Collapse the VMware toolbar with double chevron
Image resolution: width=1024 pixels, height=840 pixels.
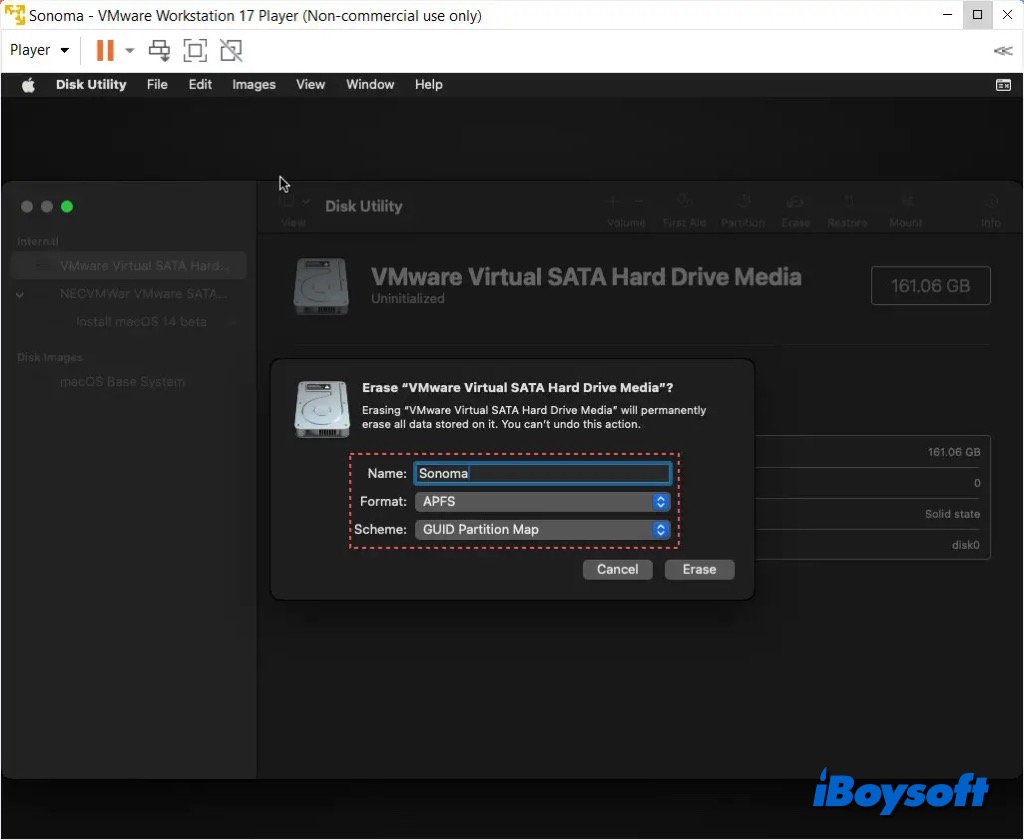click(1002, 51)
